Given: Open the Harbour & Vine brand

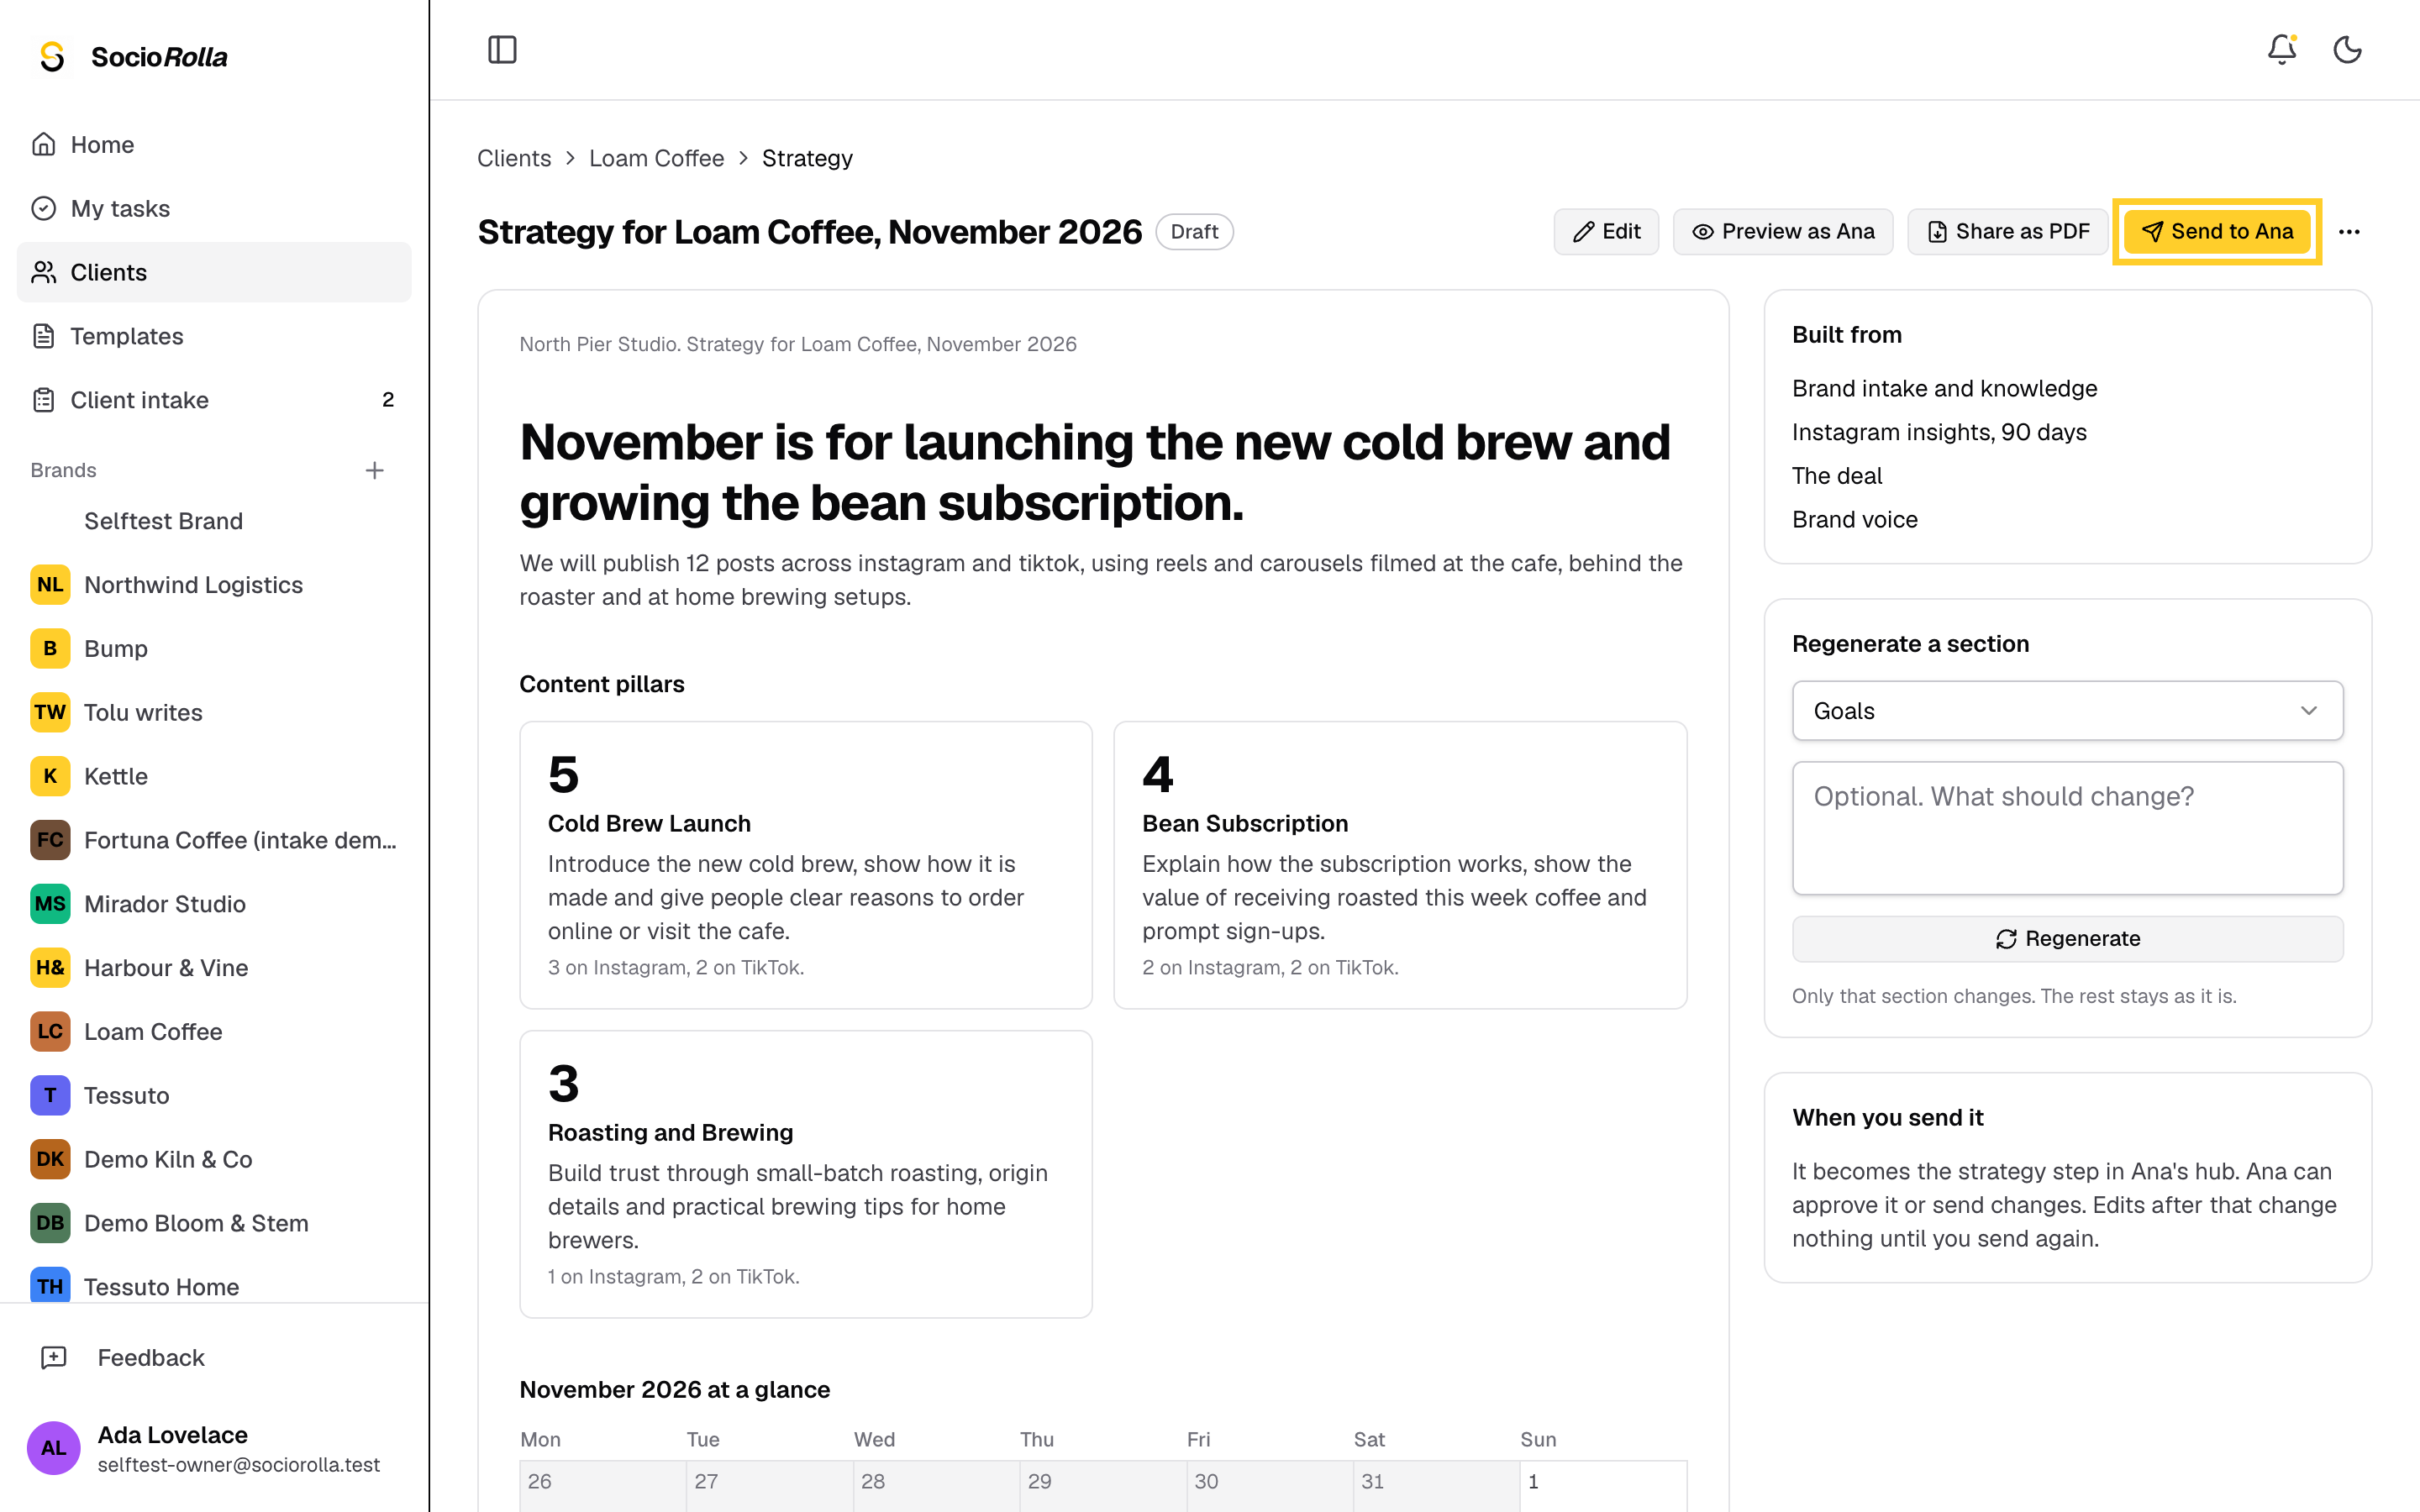Looking at the screenshot, I should 214,968.
